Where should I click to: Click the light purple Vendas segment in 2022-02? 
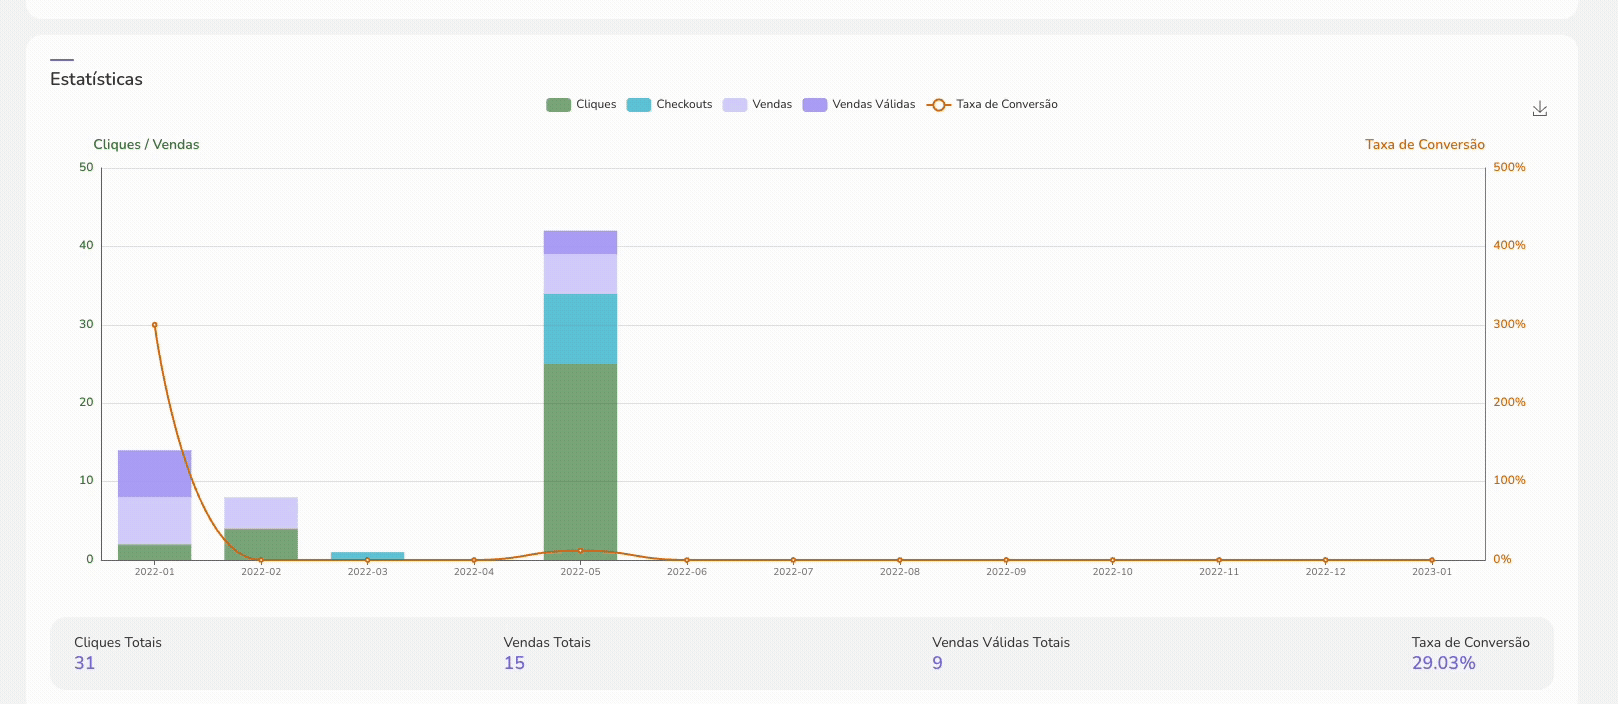click(x=261, y=512)
